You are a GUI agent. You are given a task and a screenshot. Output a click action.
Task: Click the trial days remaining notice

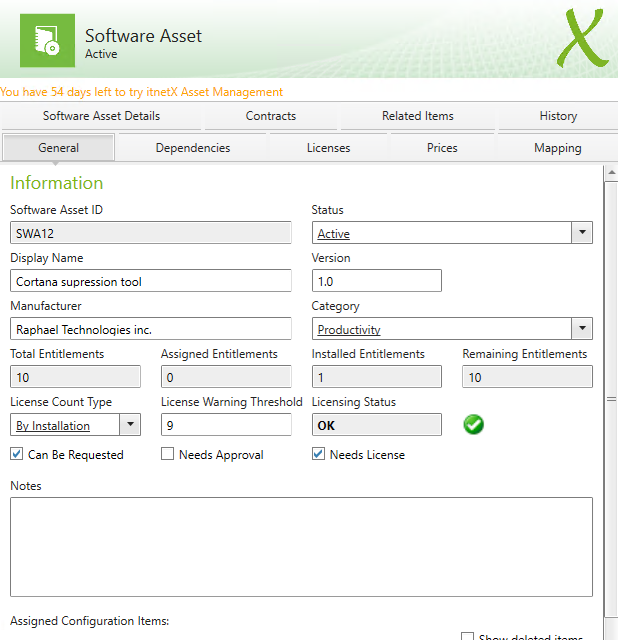coord(141,92)
